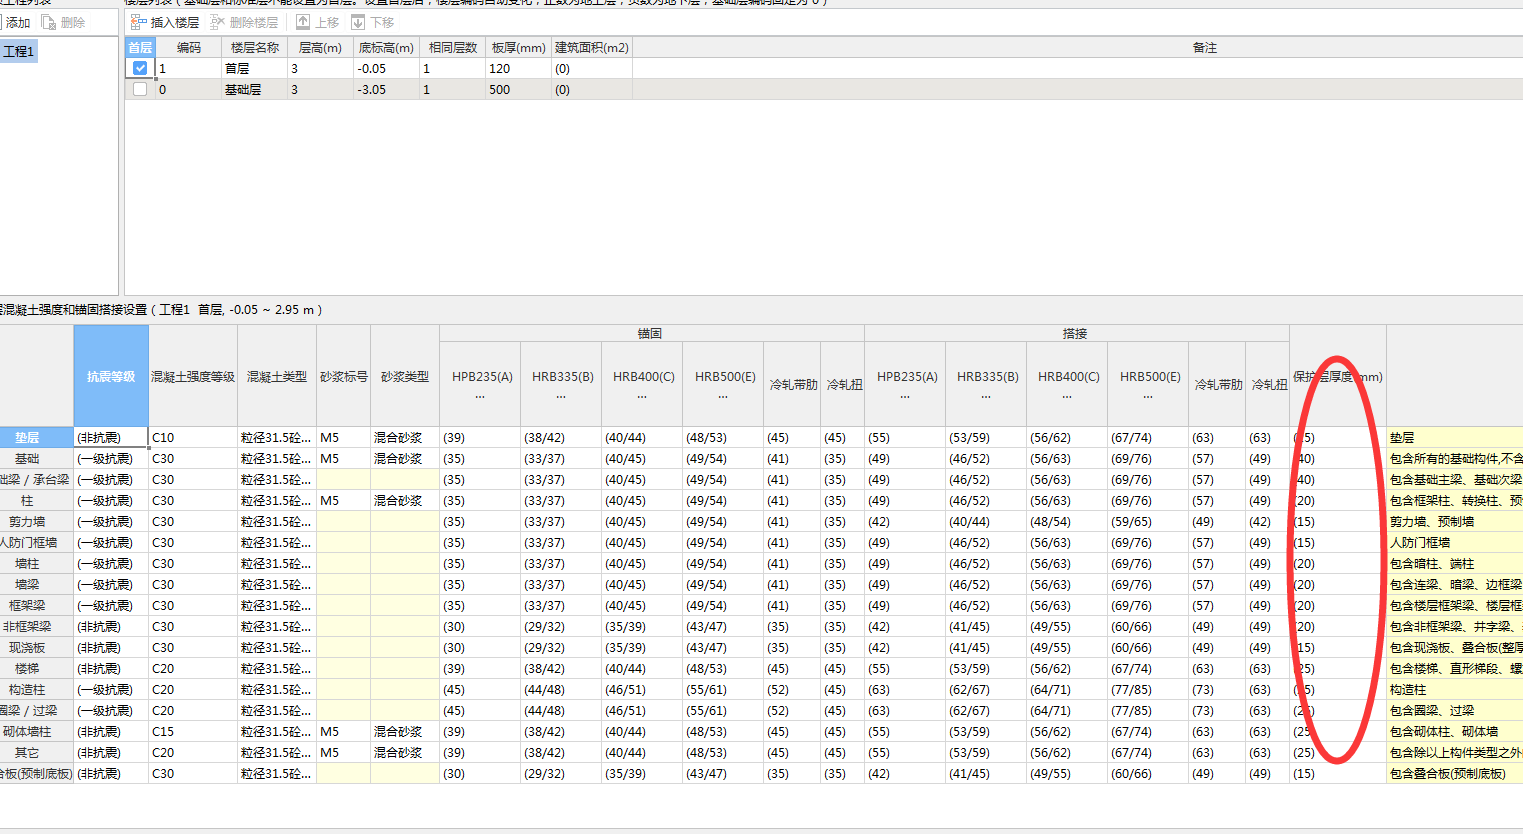Click the 编码 column header
Screen dimensions: 1523x834
(188, 47)
